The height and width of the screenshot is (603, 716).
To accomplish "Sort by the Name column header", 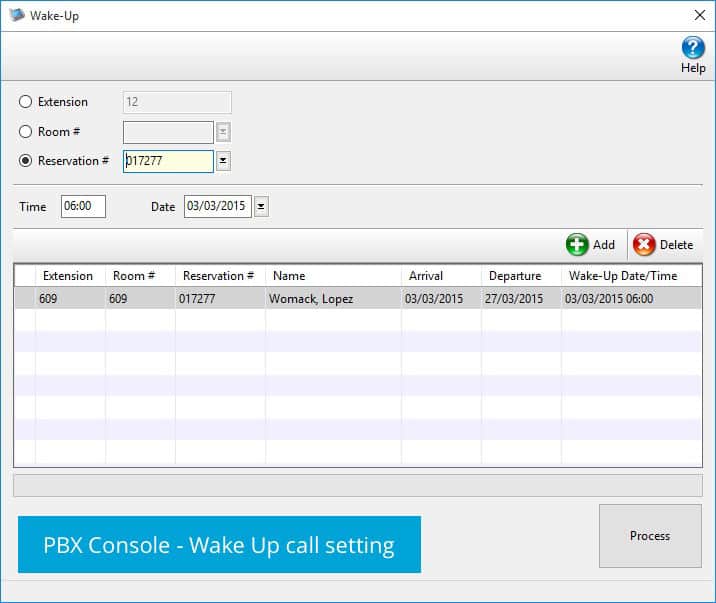I will (x=289, y=276).
